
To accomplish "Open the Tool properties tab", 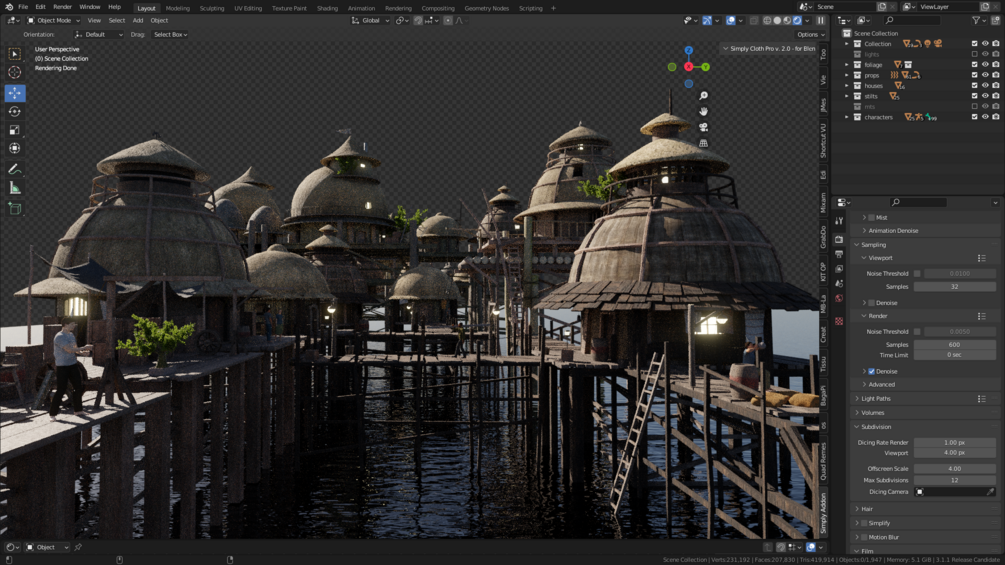I will pos(839,220).
